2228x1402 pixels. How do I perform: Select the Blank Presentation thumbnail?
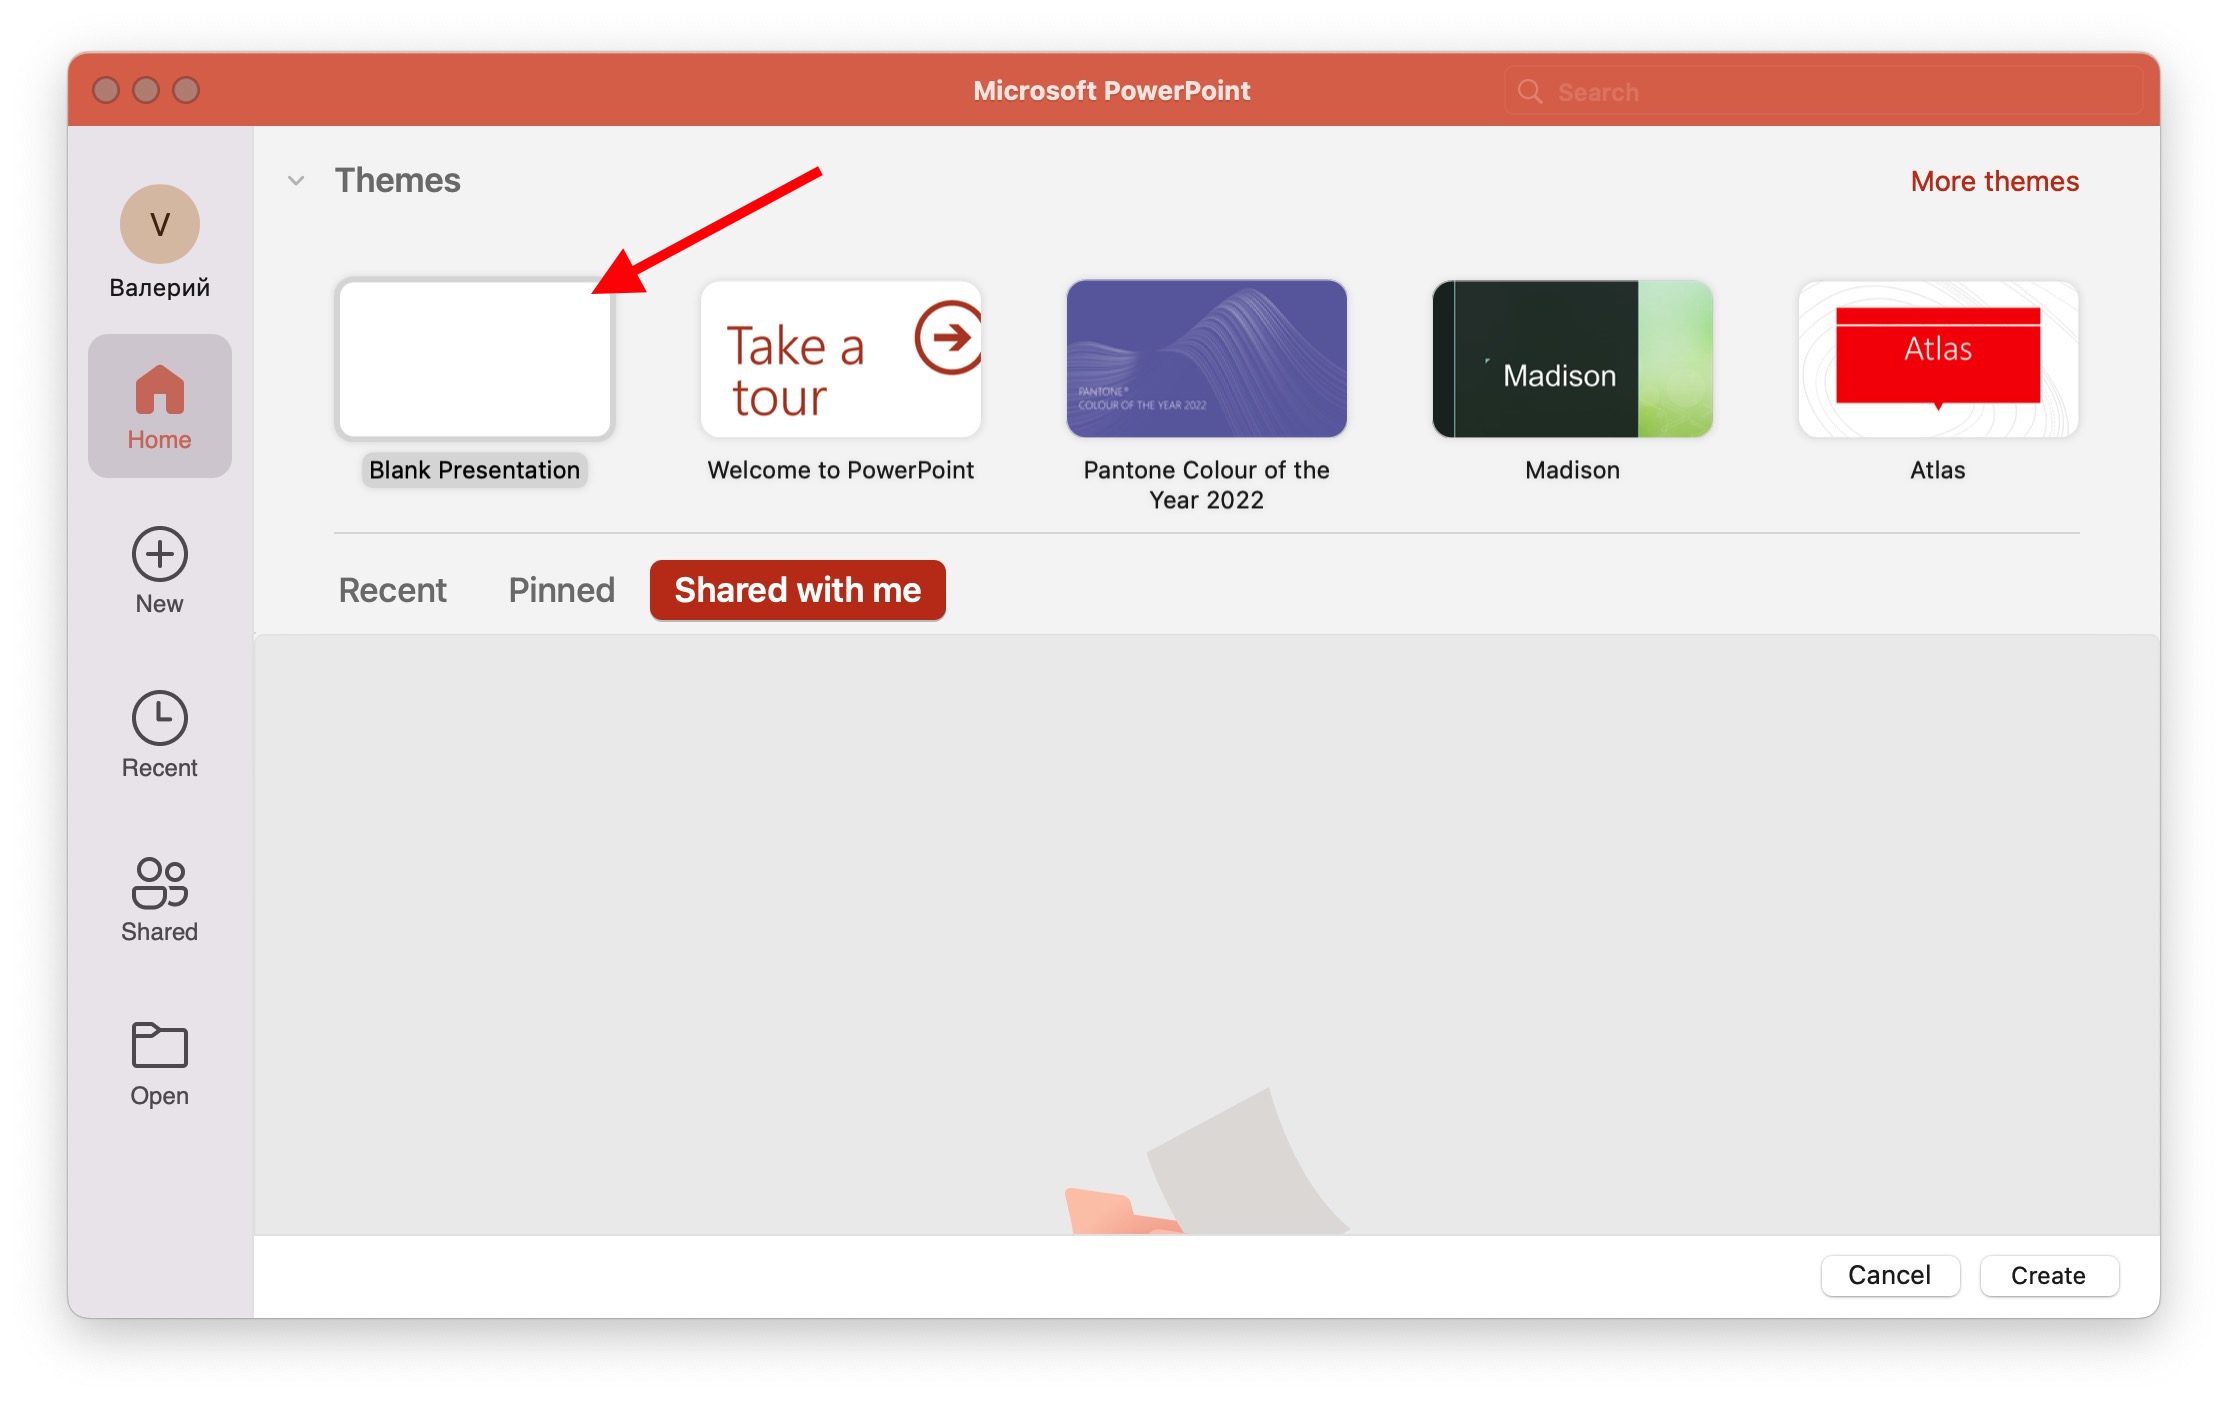click(475, 359)
